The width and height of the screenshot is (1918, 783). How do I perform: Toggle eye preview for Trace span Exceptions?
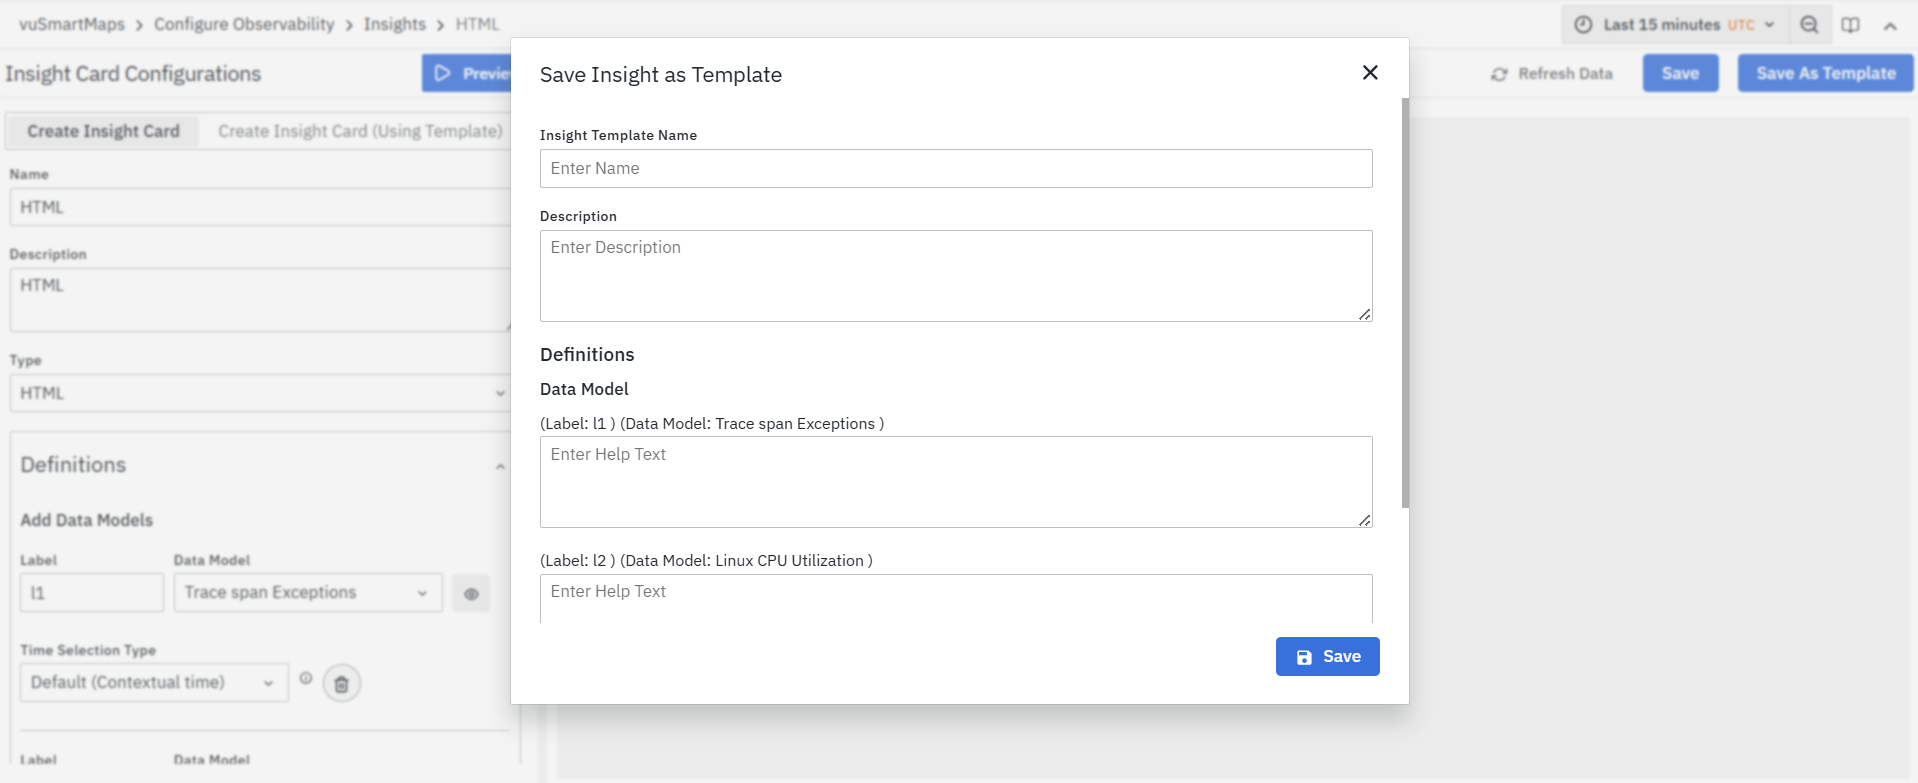(x=471, y=594)
